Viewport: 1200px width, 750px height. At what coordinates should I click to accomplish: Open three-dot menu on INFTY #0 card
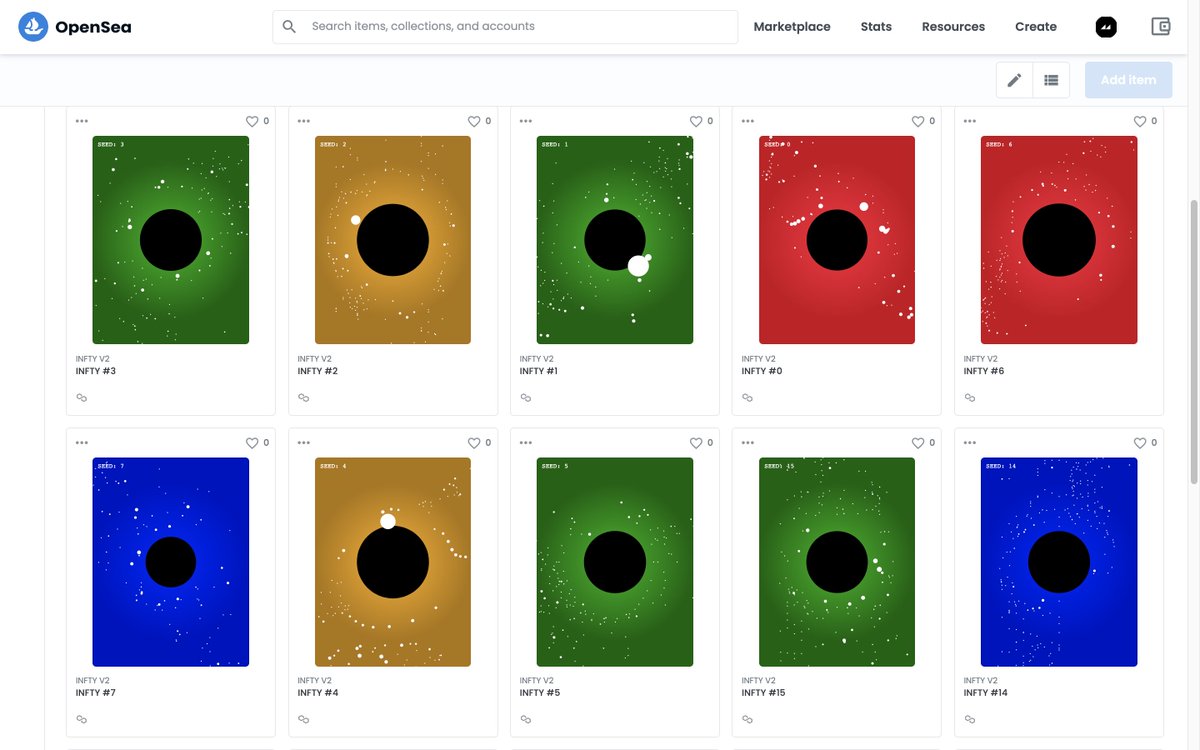pos(748,121)
